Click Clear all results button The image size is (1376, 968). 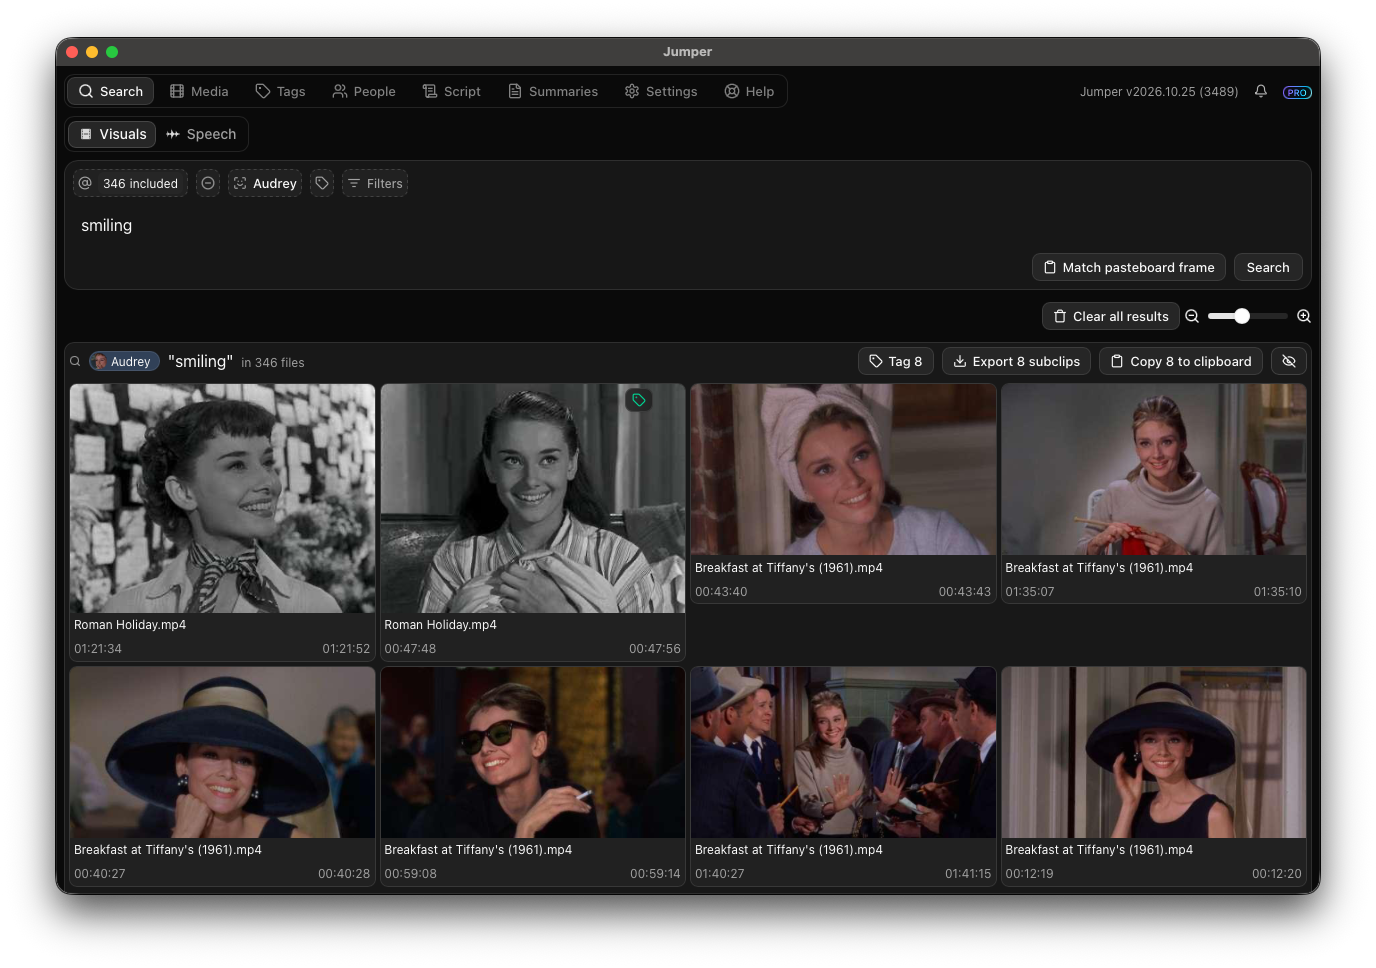(1111, 316)
